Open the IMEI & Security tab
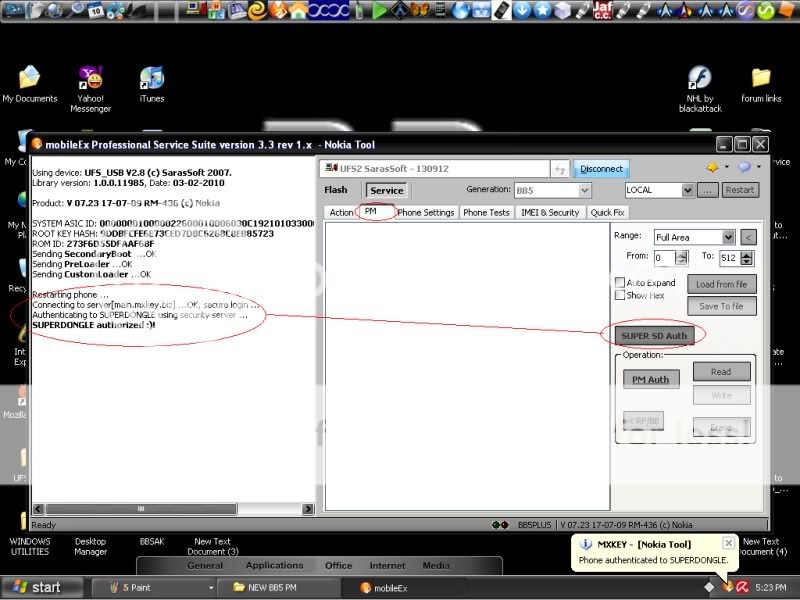The height and width of the screenshot is (600, 800). (x=550, y=213)
